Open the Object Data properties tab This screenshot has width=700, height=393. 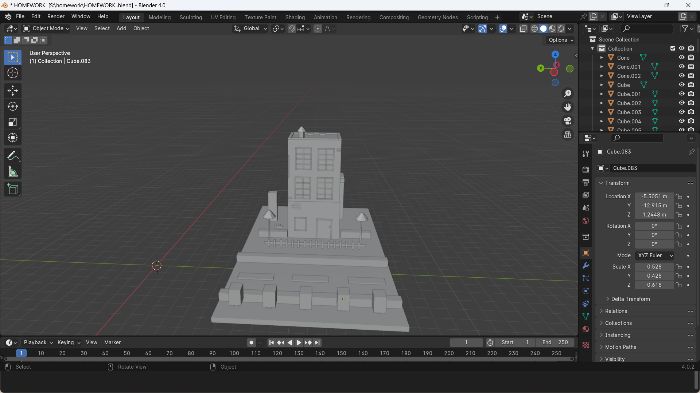tap(586, 316)
